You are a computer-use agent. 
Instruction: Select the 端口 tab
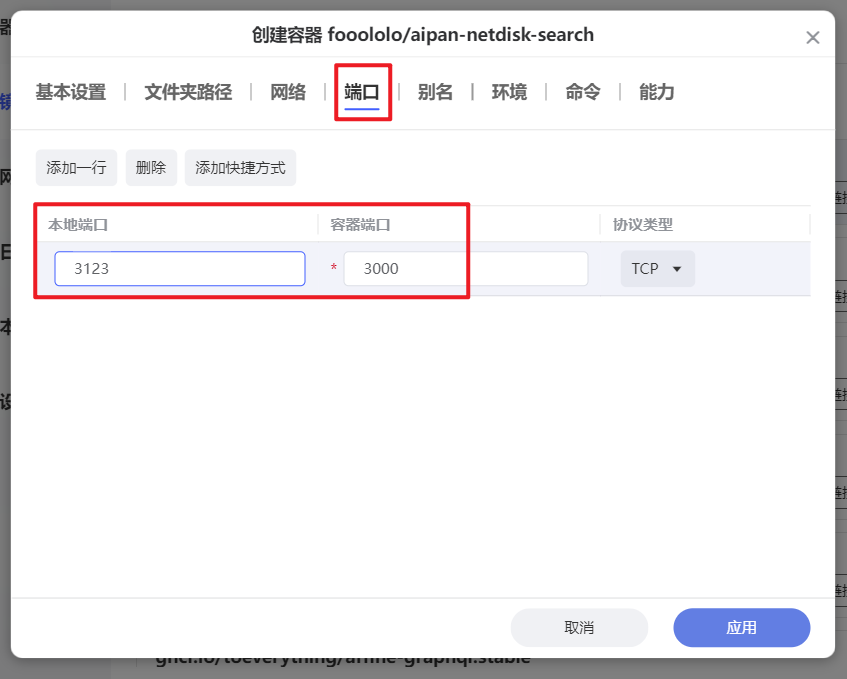point(363,92)
